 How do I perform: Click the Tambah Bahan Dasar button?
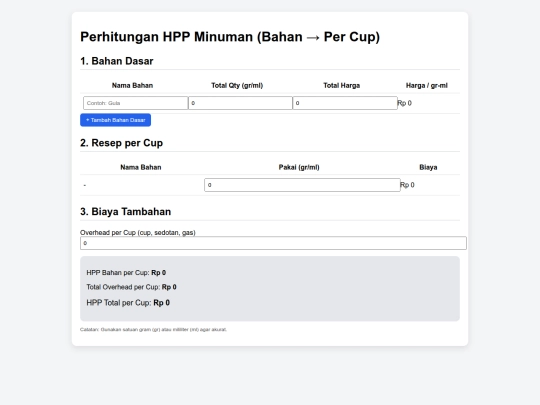coord(115,120)
